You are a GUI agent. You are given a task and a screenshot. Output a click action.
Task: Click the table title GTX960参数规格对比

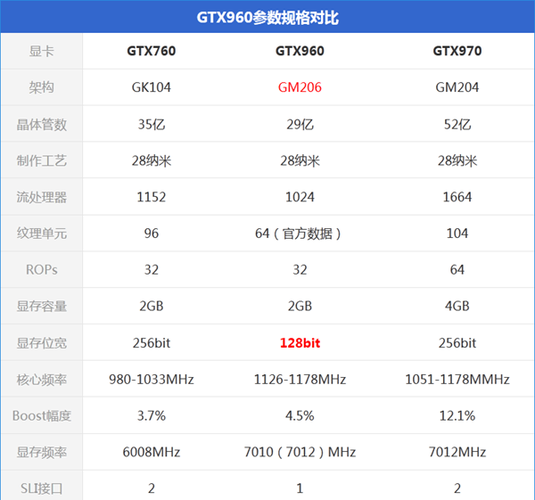click(268, 17)
